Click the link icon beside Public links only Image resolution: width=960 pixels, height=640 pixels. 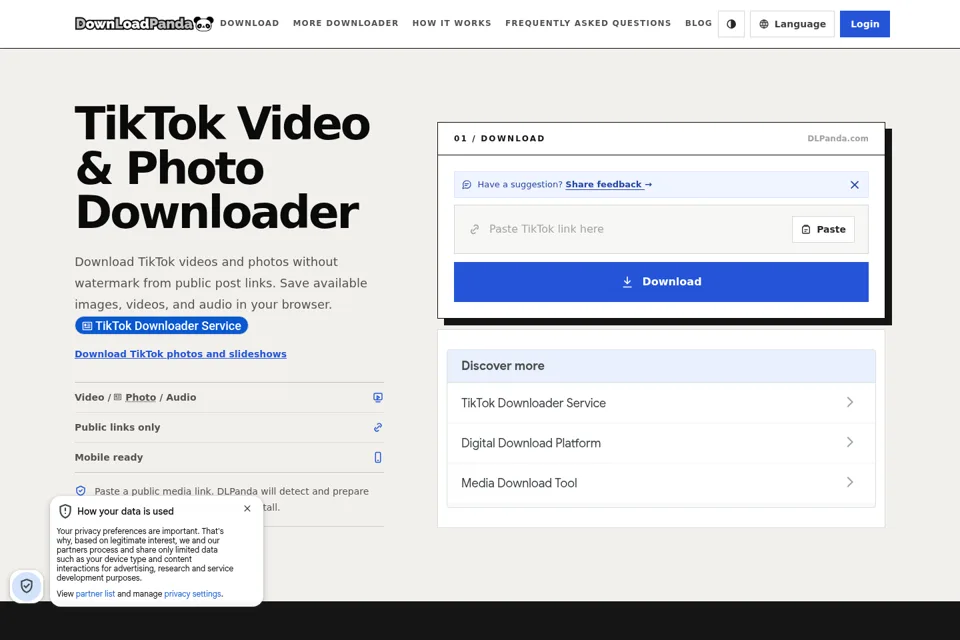tap(378, 427)
